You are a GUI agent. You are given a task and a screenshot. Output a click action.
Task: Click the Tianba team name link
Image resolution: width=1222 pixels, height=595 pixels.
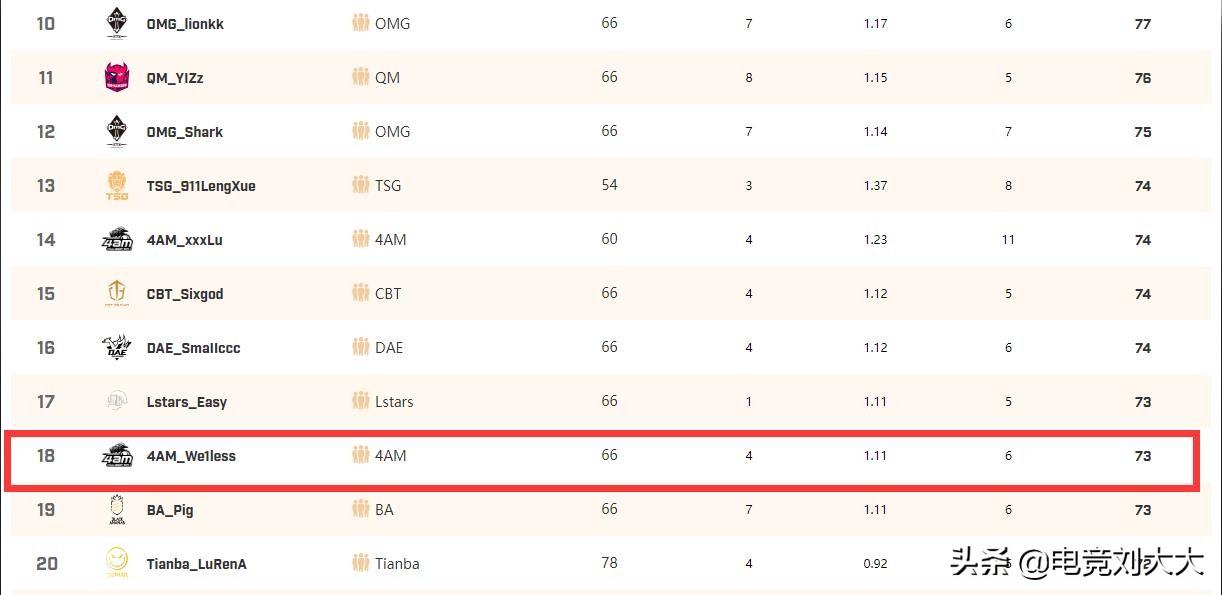coord(397,564)
